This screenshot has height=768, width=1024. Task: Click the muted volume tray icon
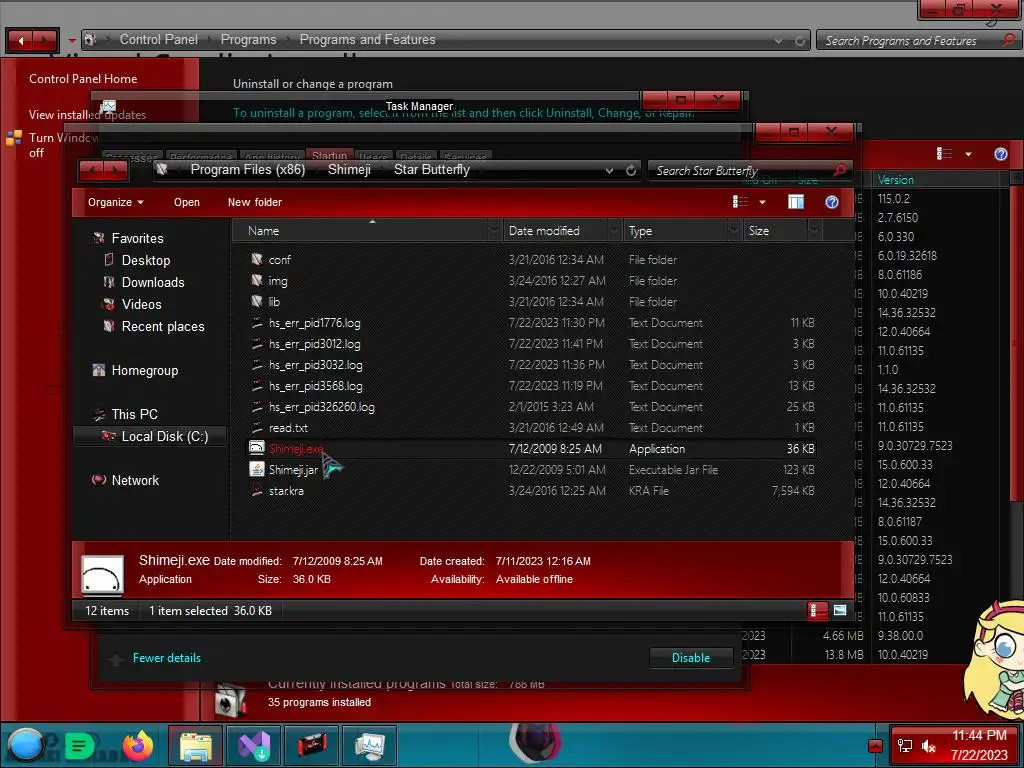click(929, 746)
